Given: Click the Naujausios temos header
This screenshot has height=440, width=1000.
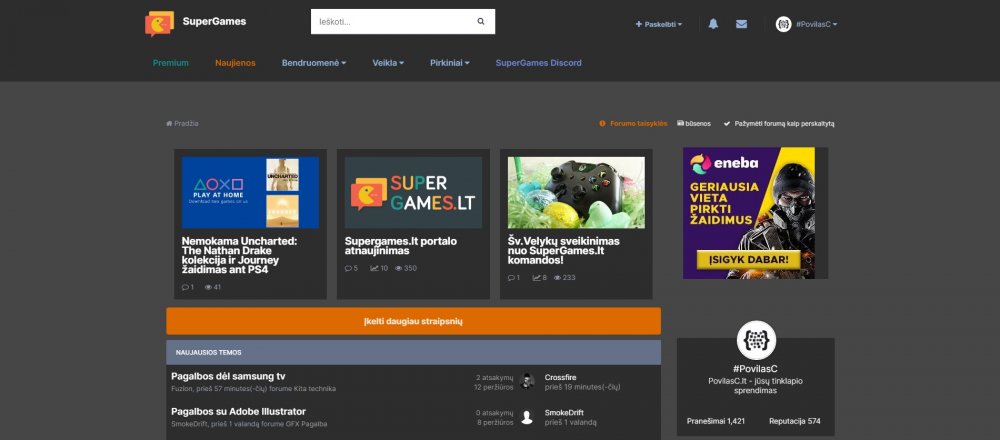Looking at the screenshot, I should [x=413, y=353].
